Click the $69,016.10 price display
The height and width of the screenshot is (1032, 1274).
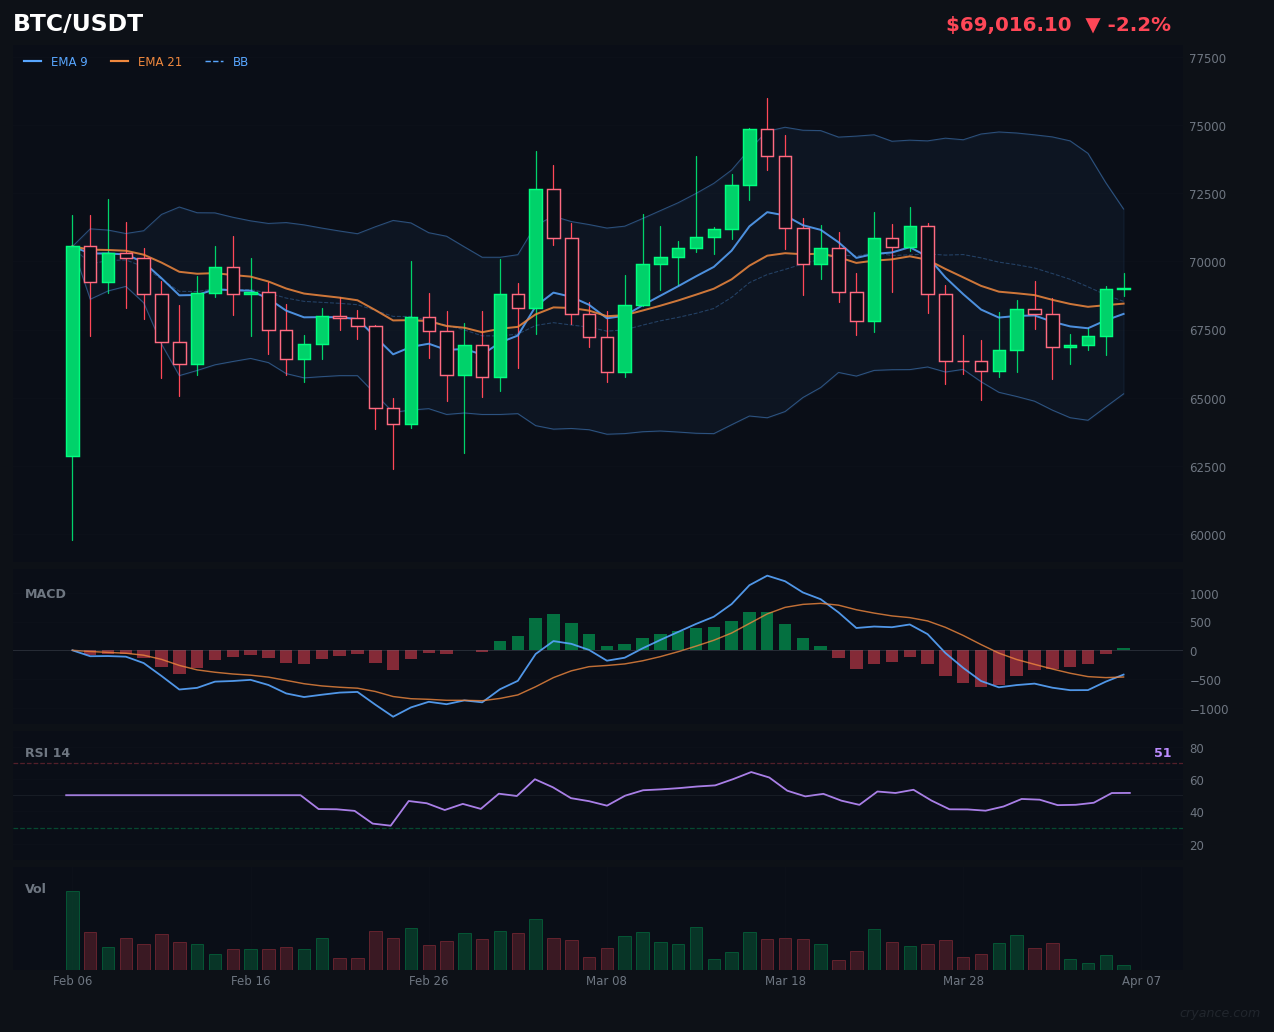(x=1008, y=24)
